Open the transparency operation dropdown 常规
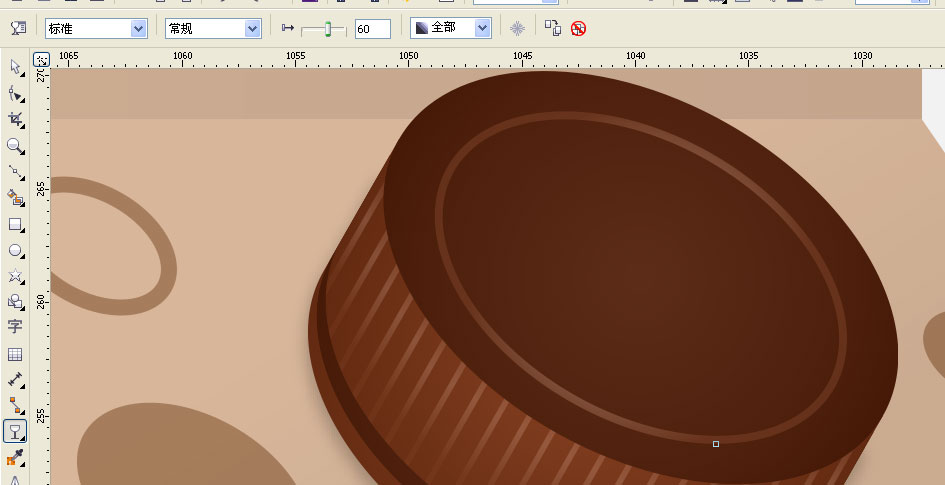This screenshot has width=945, height=485. coord(213,28)
